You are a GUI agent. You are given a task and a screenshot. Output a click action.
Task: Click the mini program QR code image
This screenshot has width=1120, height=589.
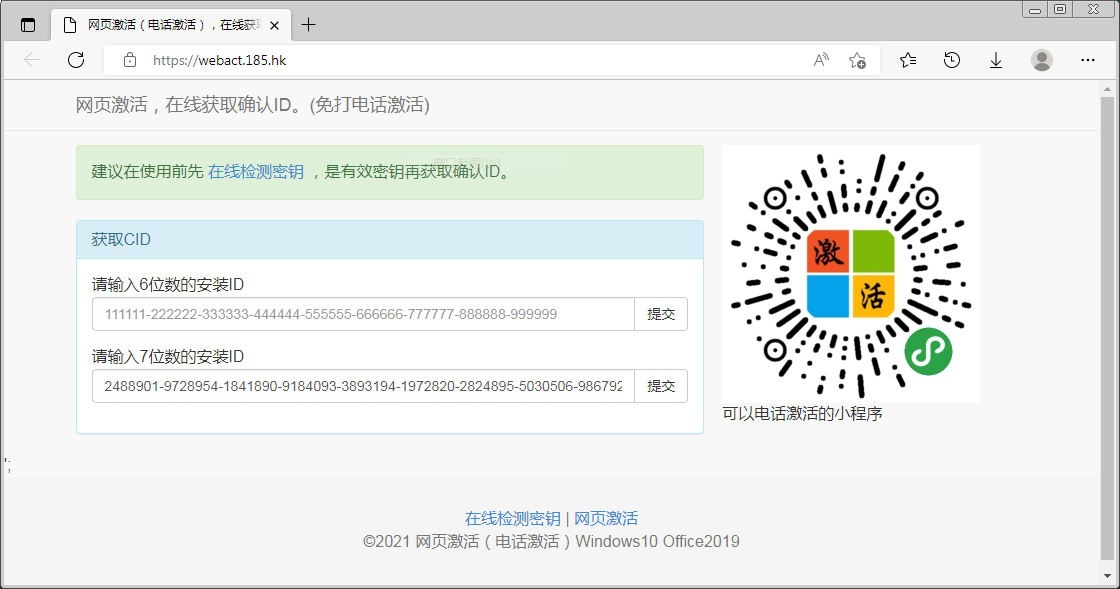point(850,274)
